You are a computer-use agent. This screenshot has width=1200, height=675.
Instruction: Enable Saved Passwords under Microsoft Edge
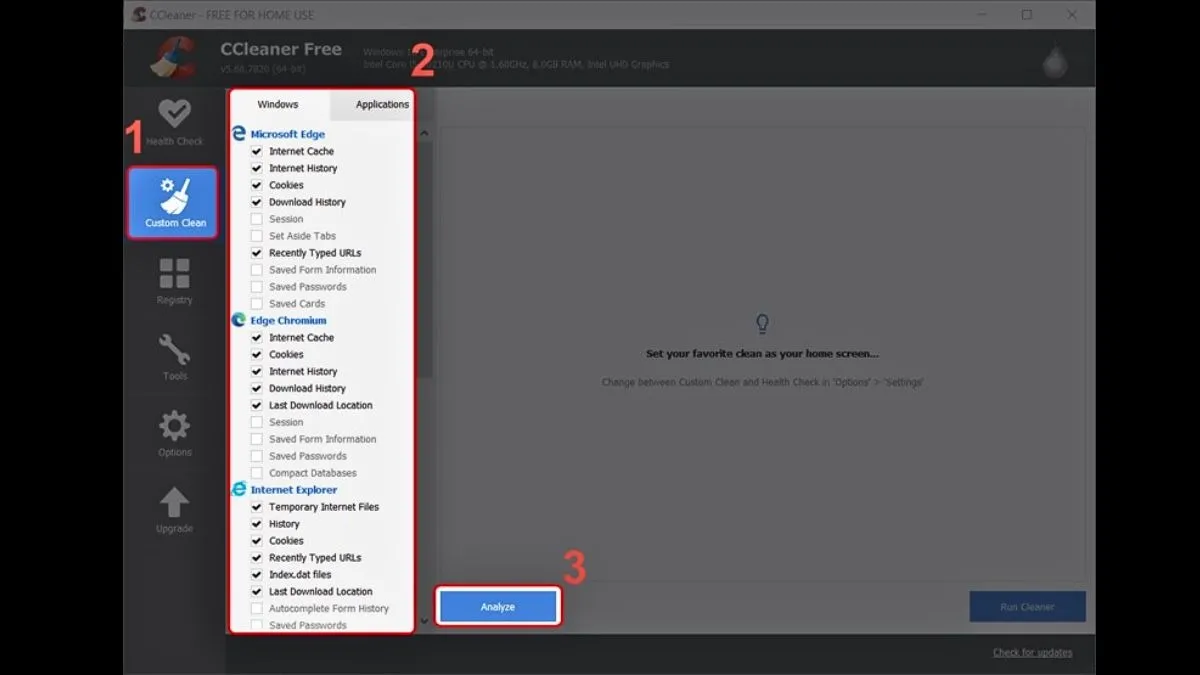(257, 287)
